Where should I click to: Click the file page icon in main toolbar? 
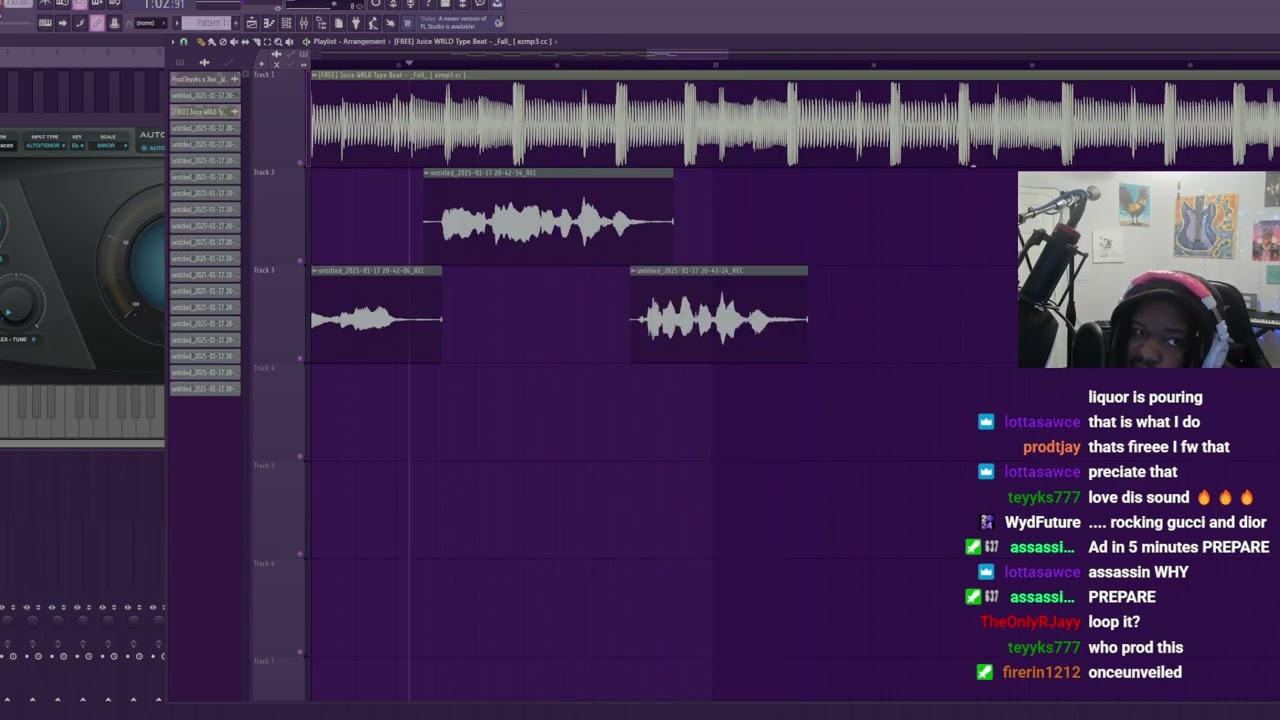point(339,23)
